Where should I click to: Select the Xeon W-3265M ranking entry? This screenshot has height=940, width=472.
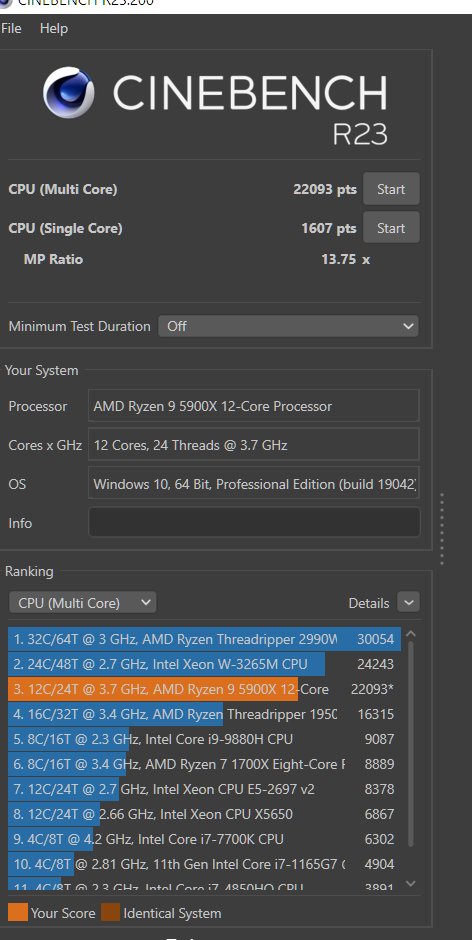205,664
